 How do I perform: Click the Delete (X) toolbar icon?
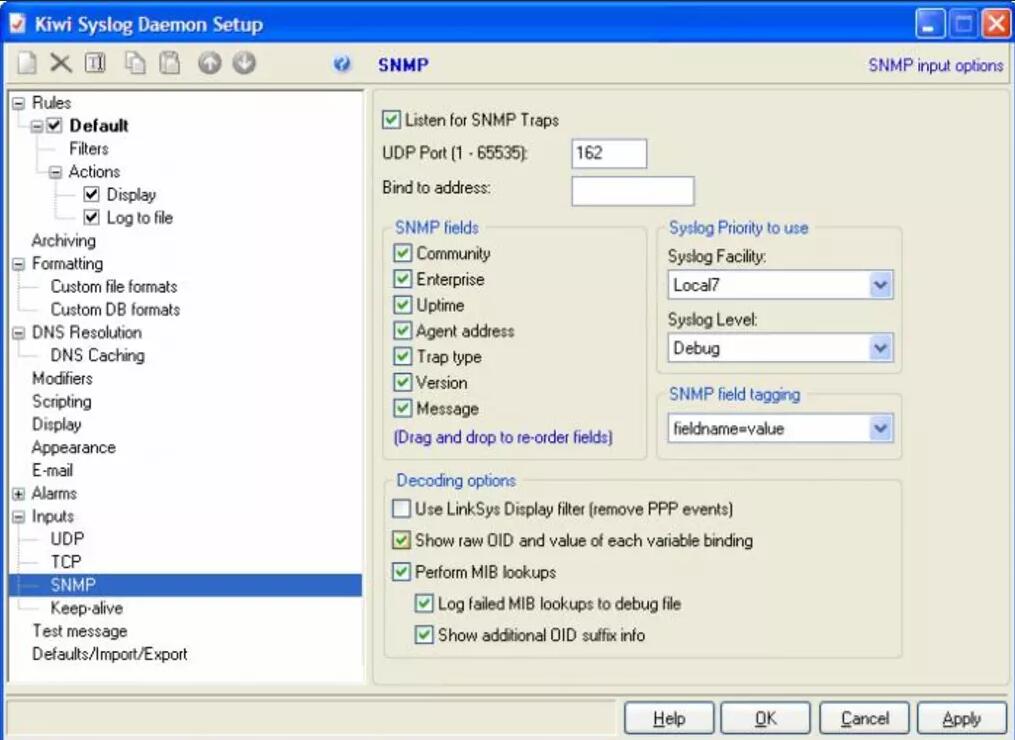pos(61,63)
